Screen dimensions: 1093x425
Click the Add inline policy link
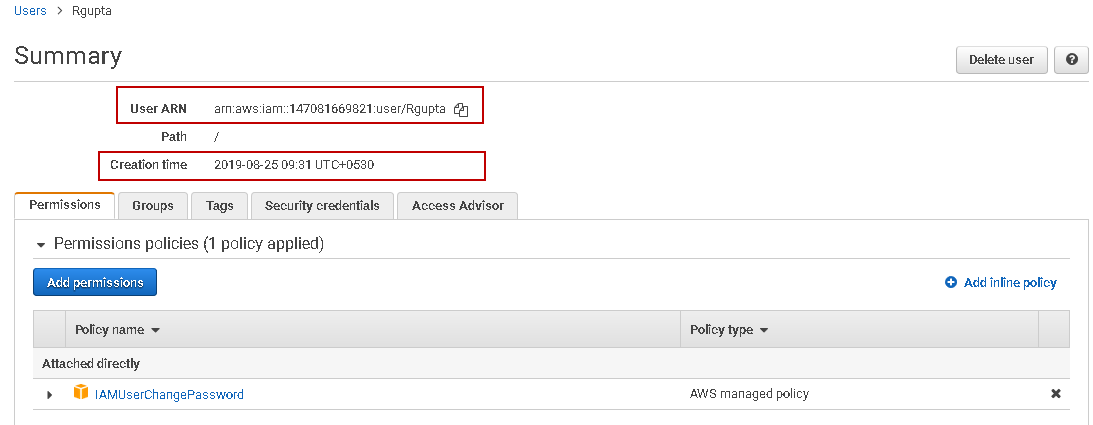(x=1010, y=283)
